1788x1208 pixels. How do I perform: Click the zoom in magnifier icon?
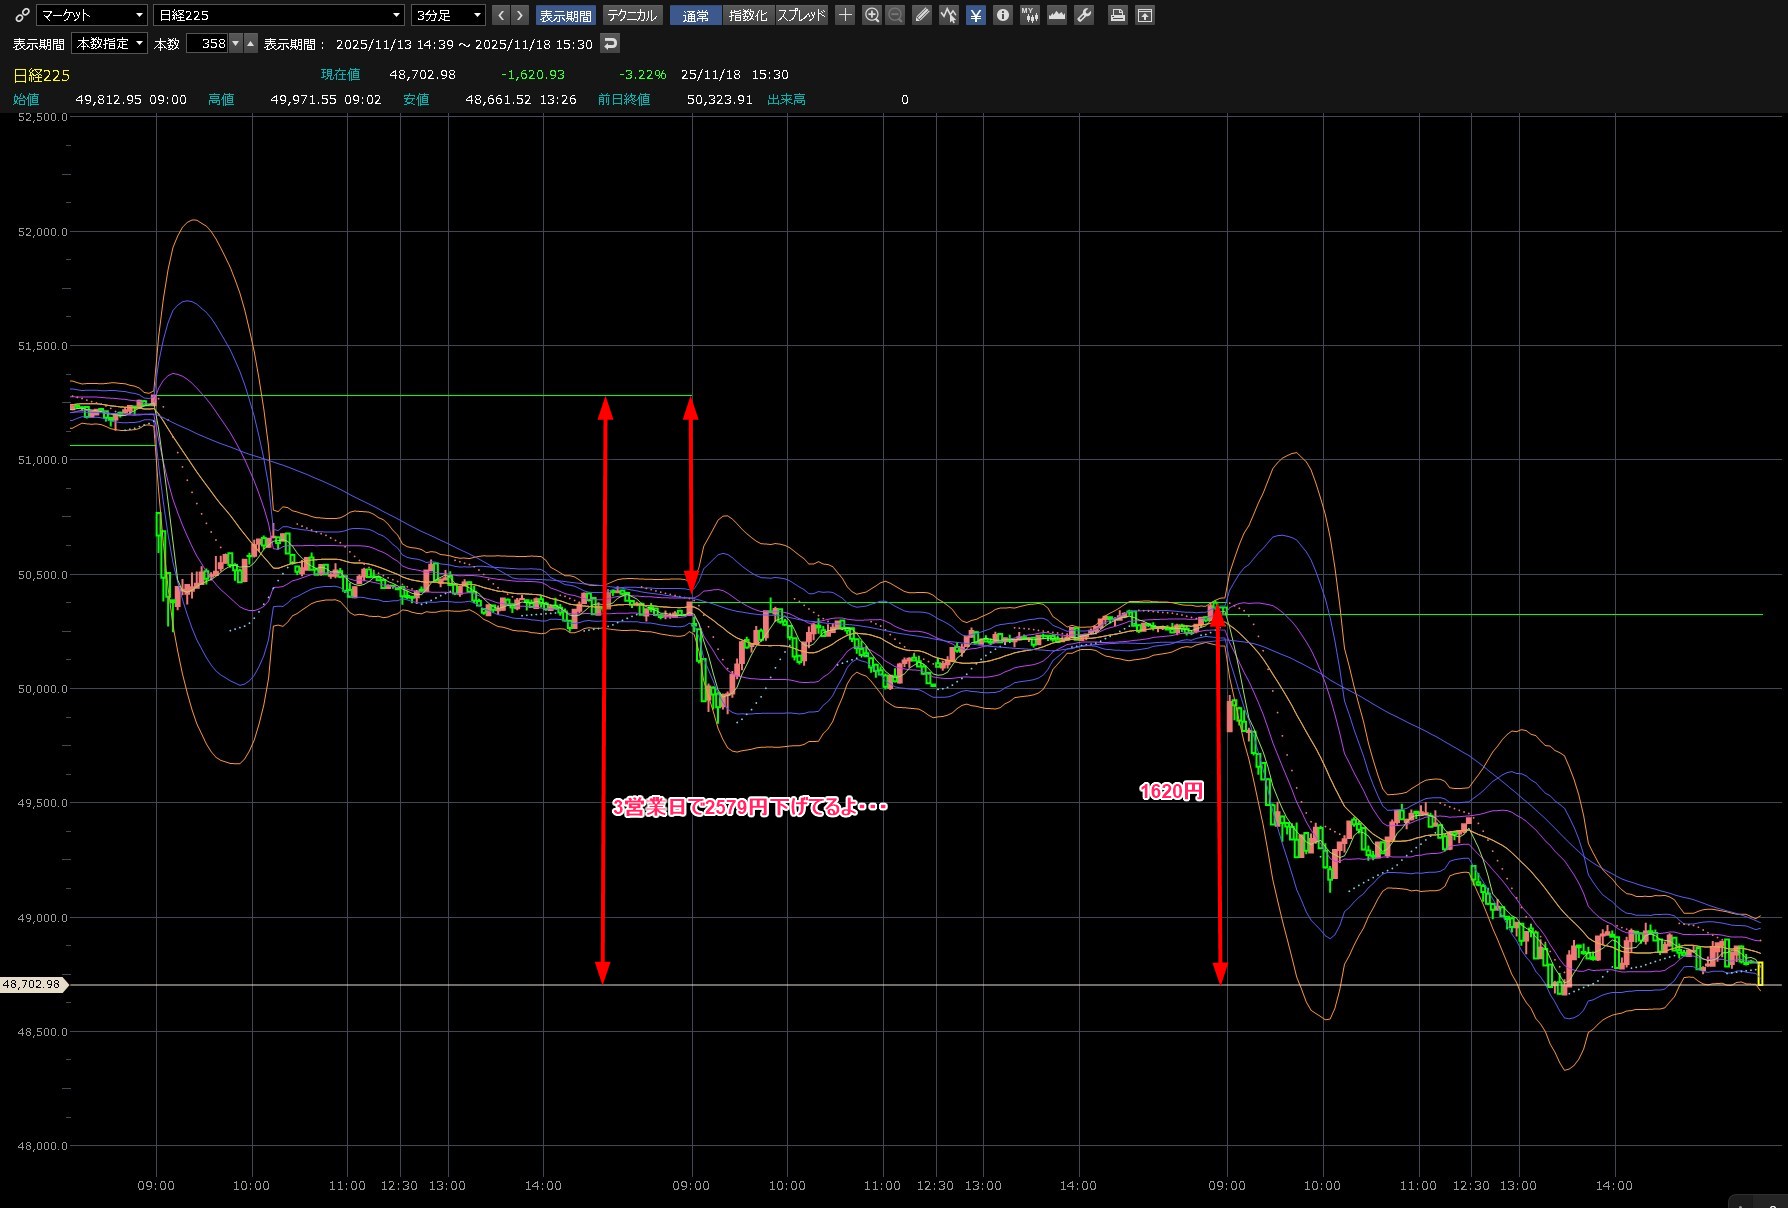point(872,15)
